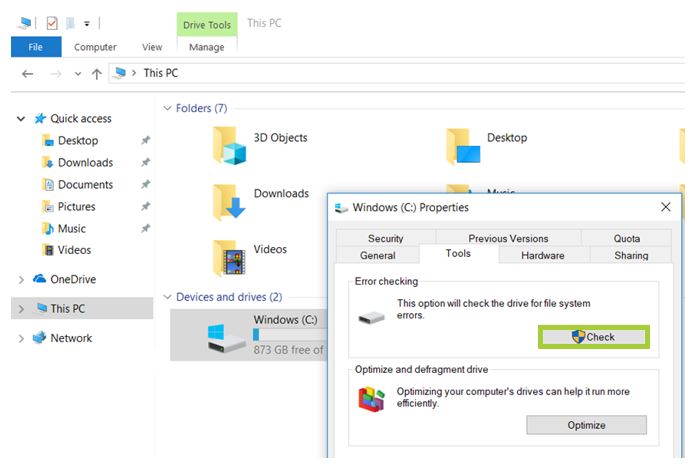Select Documents under Quick access

click(85, 184)
